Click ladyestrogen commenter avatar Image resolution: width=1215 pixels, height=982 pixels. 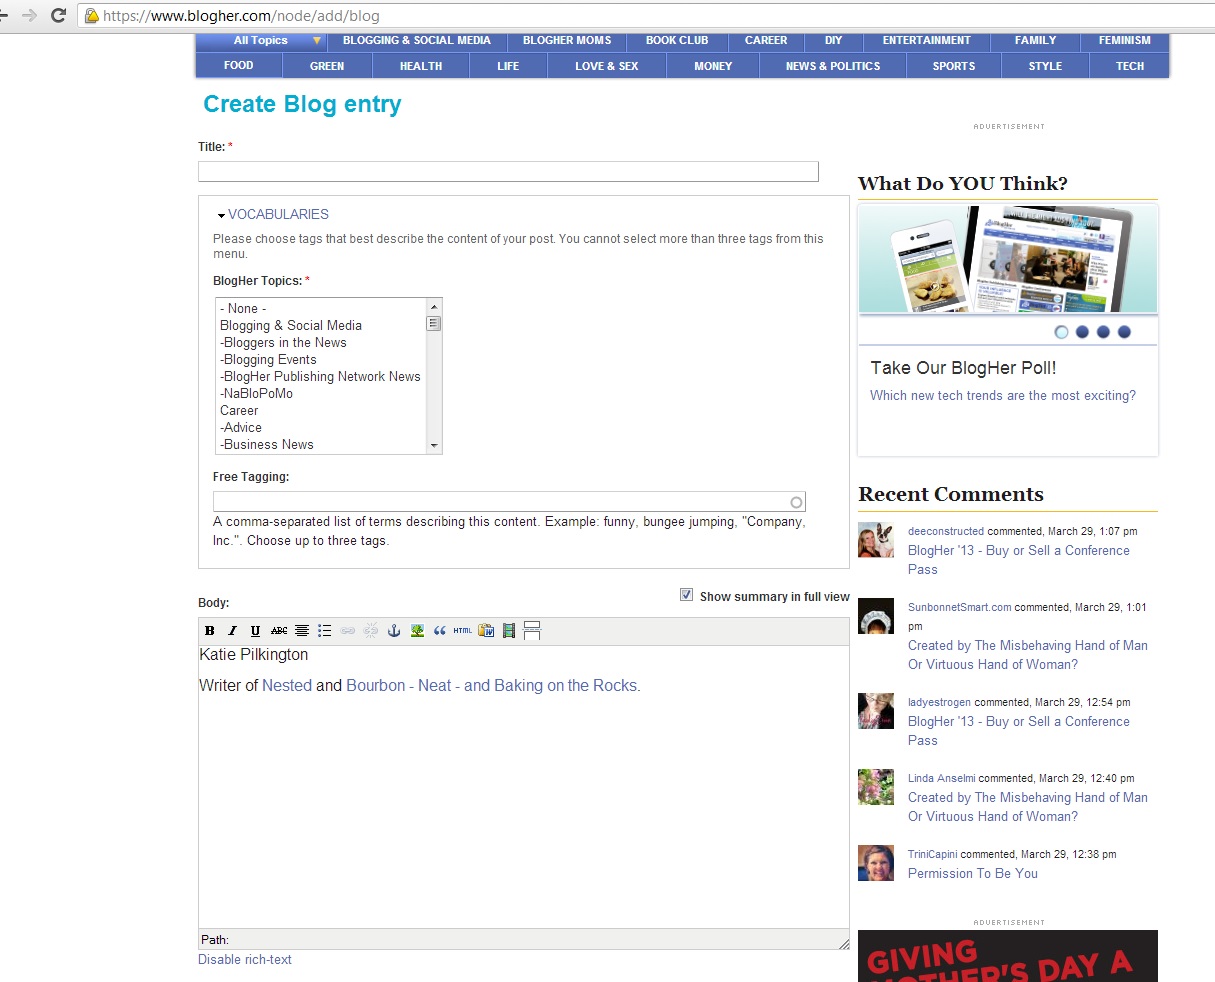(x=876, y=711)
